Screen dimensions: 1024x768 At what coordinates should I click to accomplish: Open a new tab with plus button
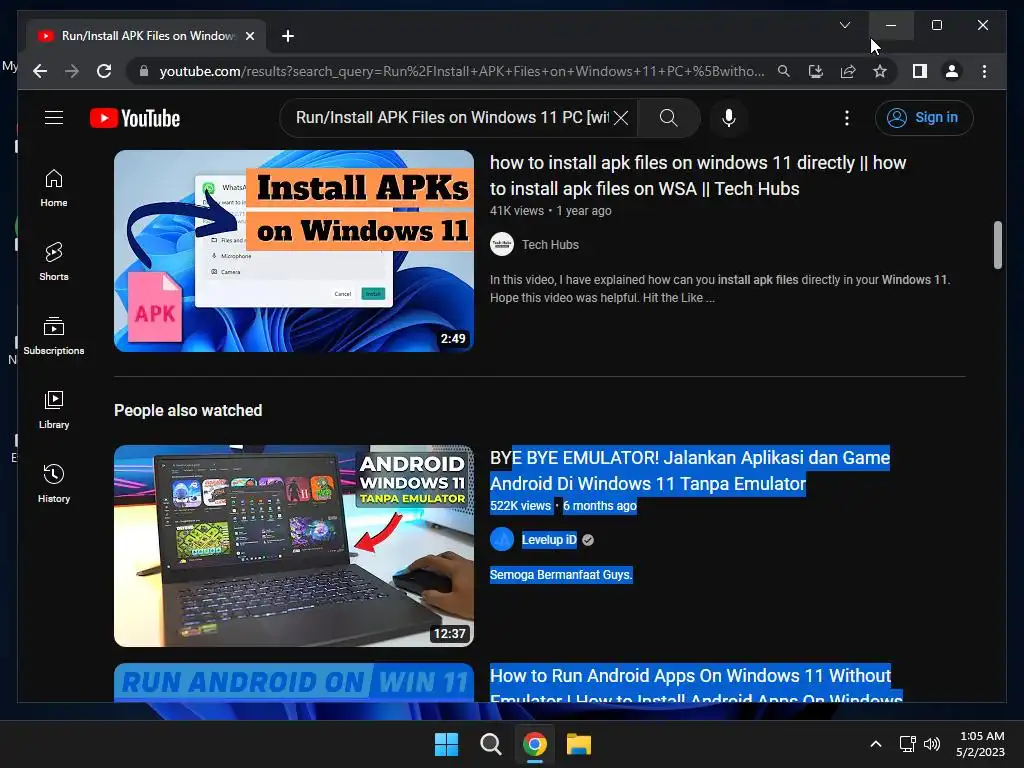point(287,36)
